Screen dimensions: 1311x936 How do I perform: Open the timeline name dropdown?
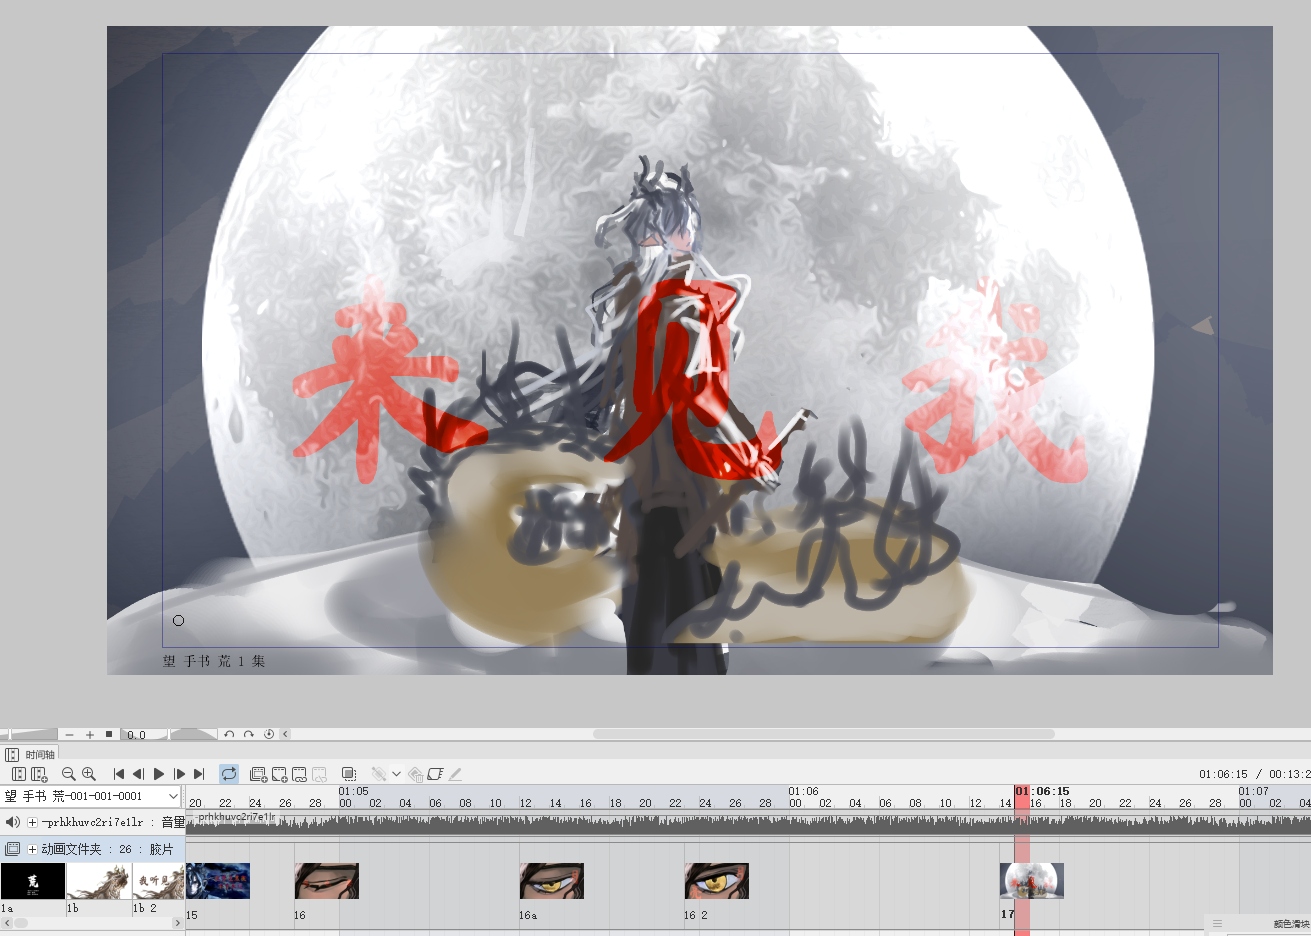coord(173,796)
